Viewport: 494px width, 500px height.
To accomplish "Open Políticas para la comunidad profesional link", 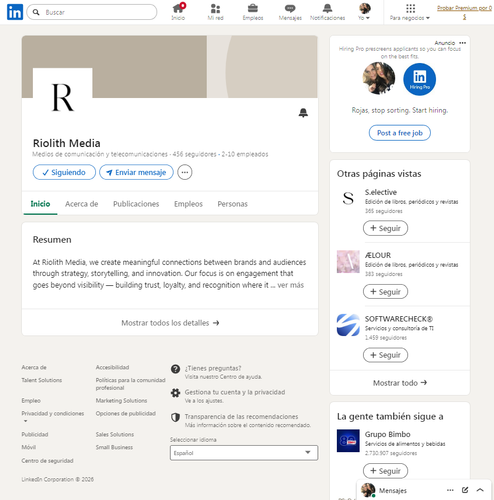I will (x=130, y=384).
